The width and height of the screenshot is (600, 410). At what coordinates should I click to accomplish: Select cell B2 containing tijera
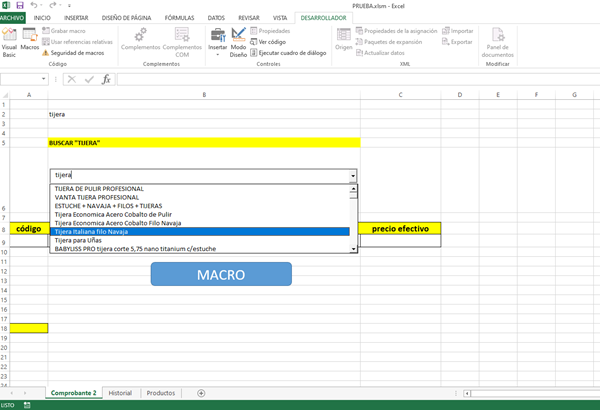(204, 114)
